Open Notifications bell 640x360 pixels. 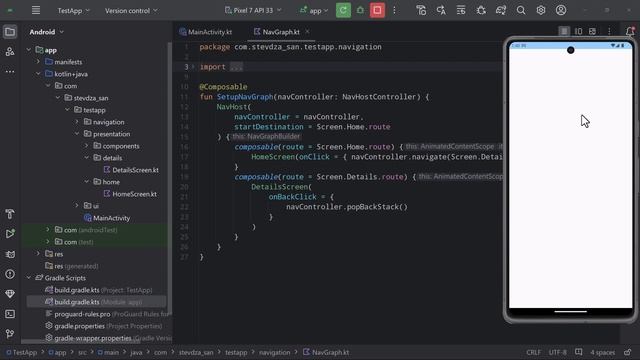tap(630, 31)
